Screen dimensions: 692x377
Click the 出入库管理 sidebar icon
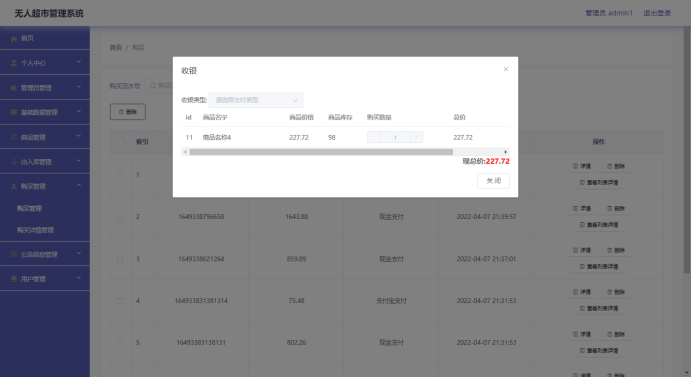coord(14,162)
